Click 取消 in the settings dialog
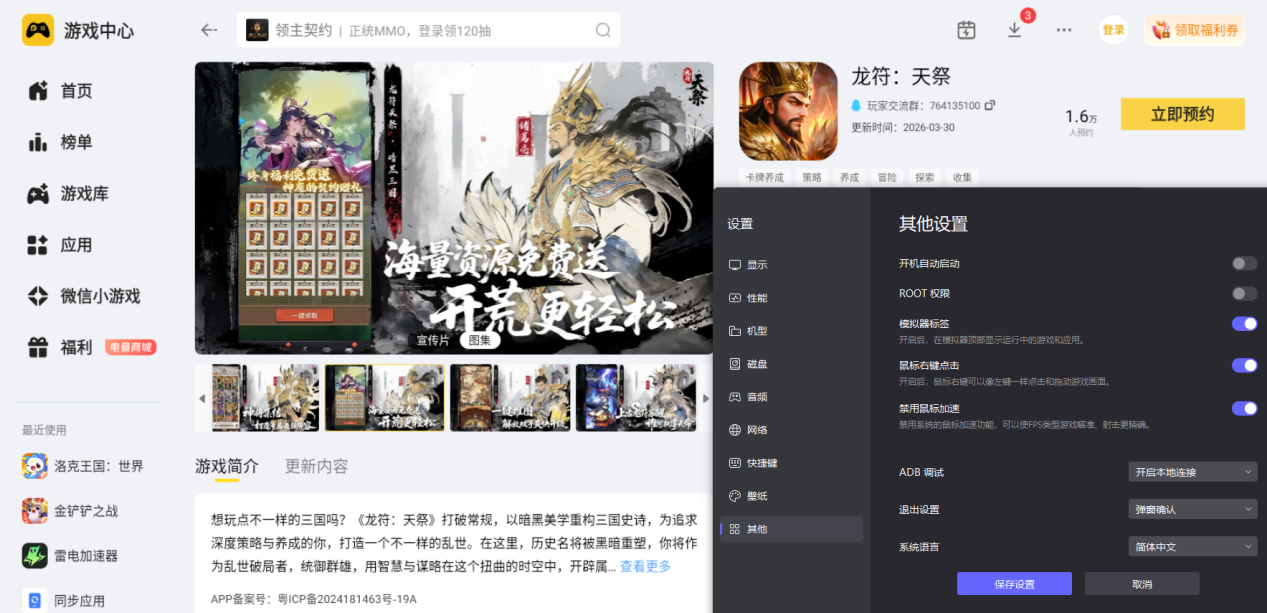This screenshot has height=613, width=1267. (x=1142, y=584)
